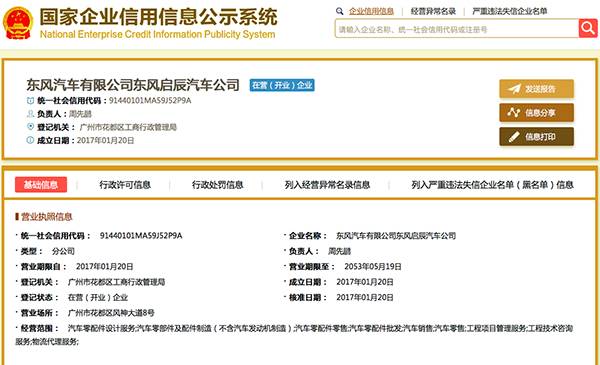Click the national emblem logo

click(18, 23)
